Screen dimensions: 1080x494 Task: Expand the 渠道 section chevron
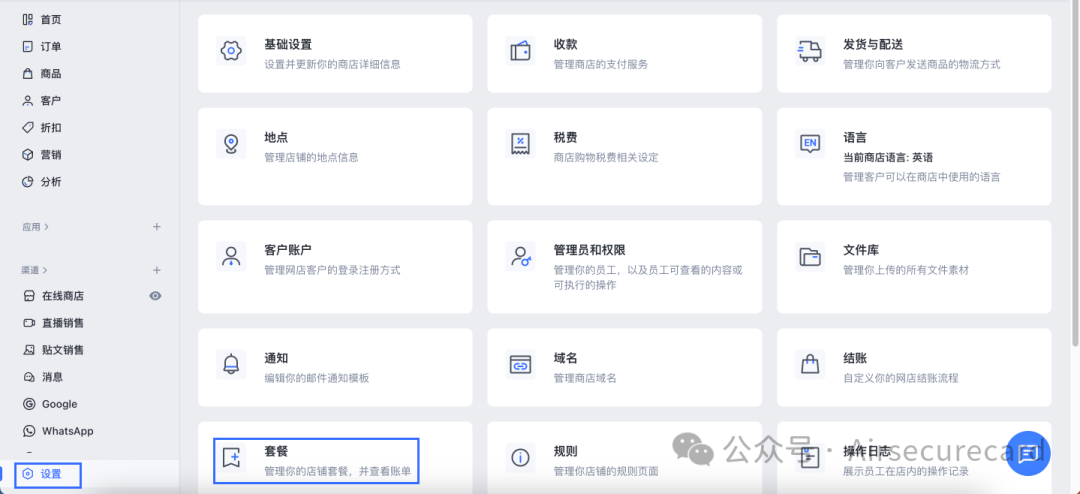click(x=45, y=270)
